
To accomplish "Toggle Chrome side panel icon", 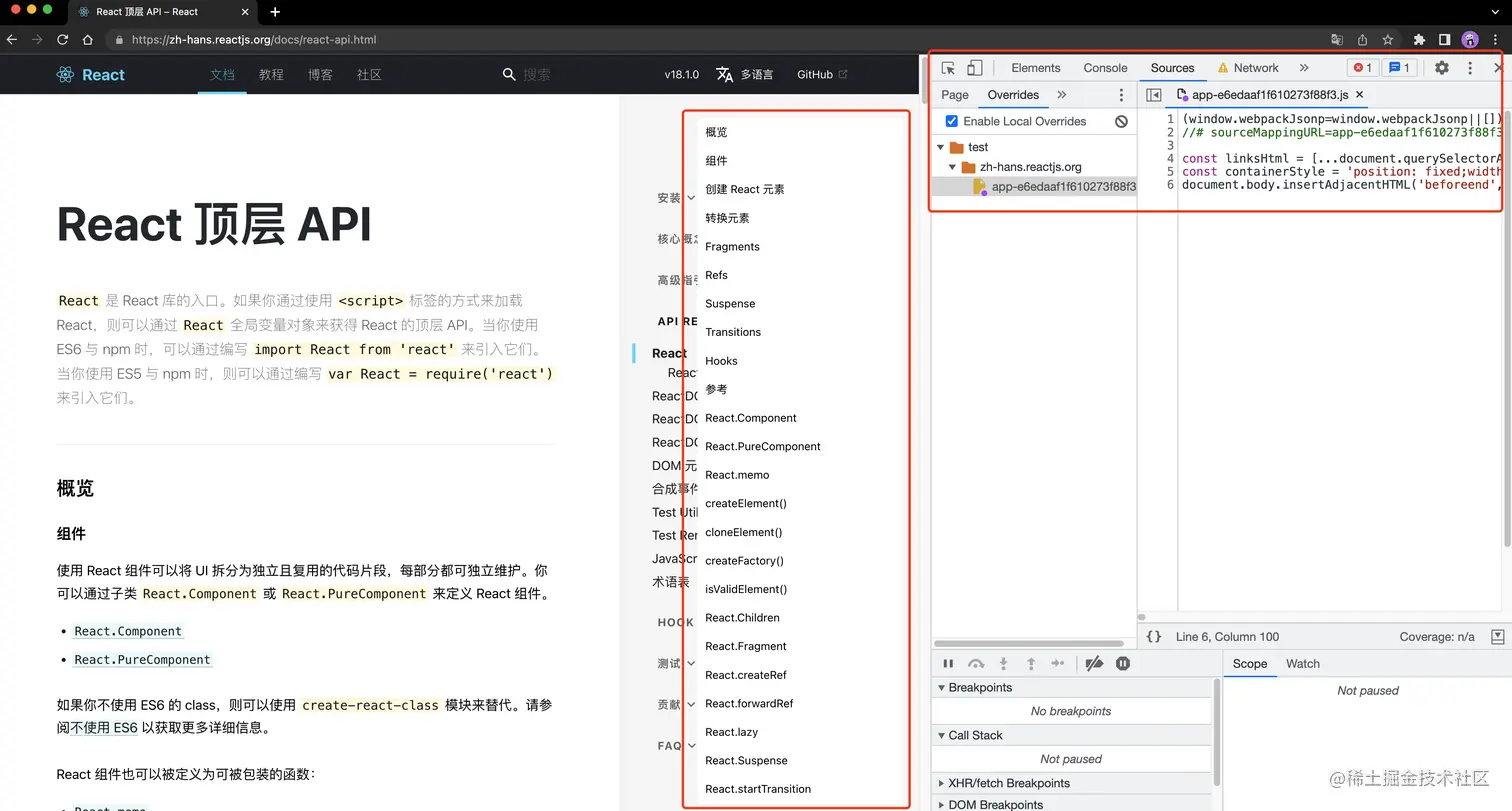I will tap(1444, 40).
